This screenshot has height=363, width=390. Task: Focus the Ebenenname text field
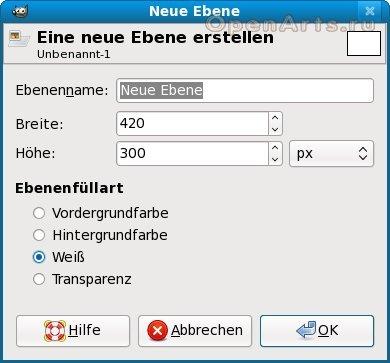pyautogui.click(x=245, y=90)
